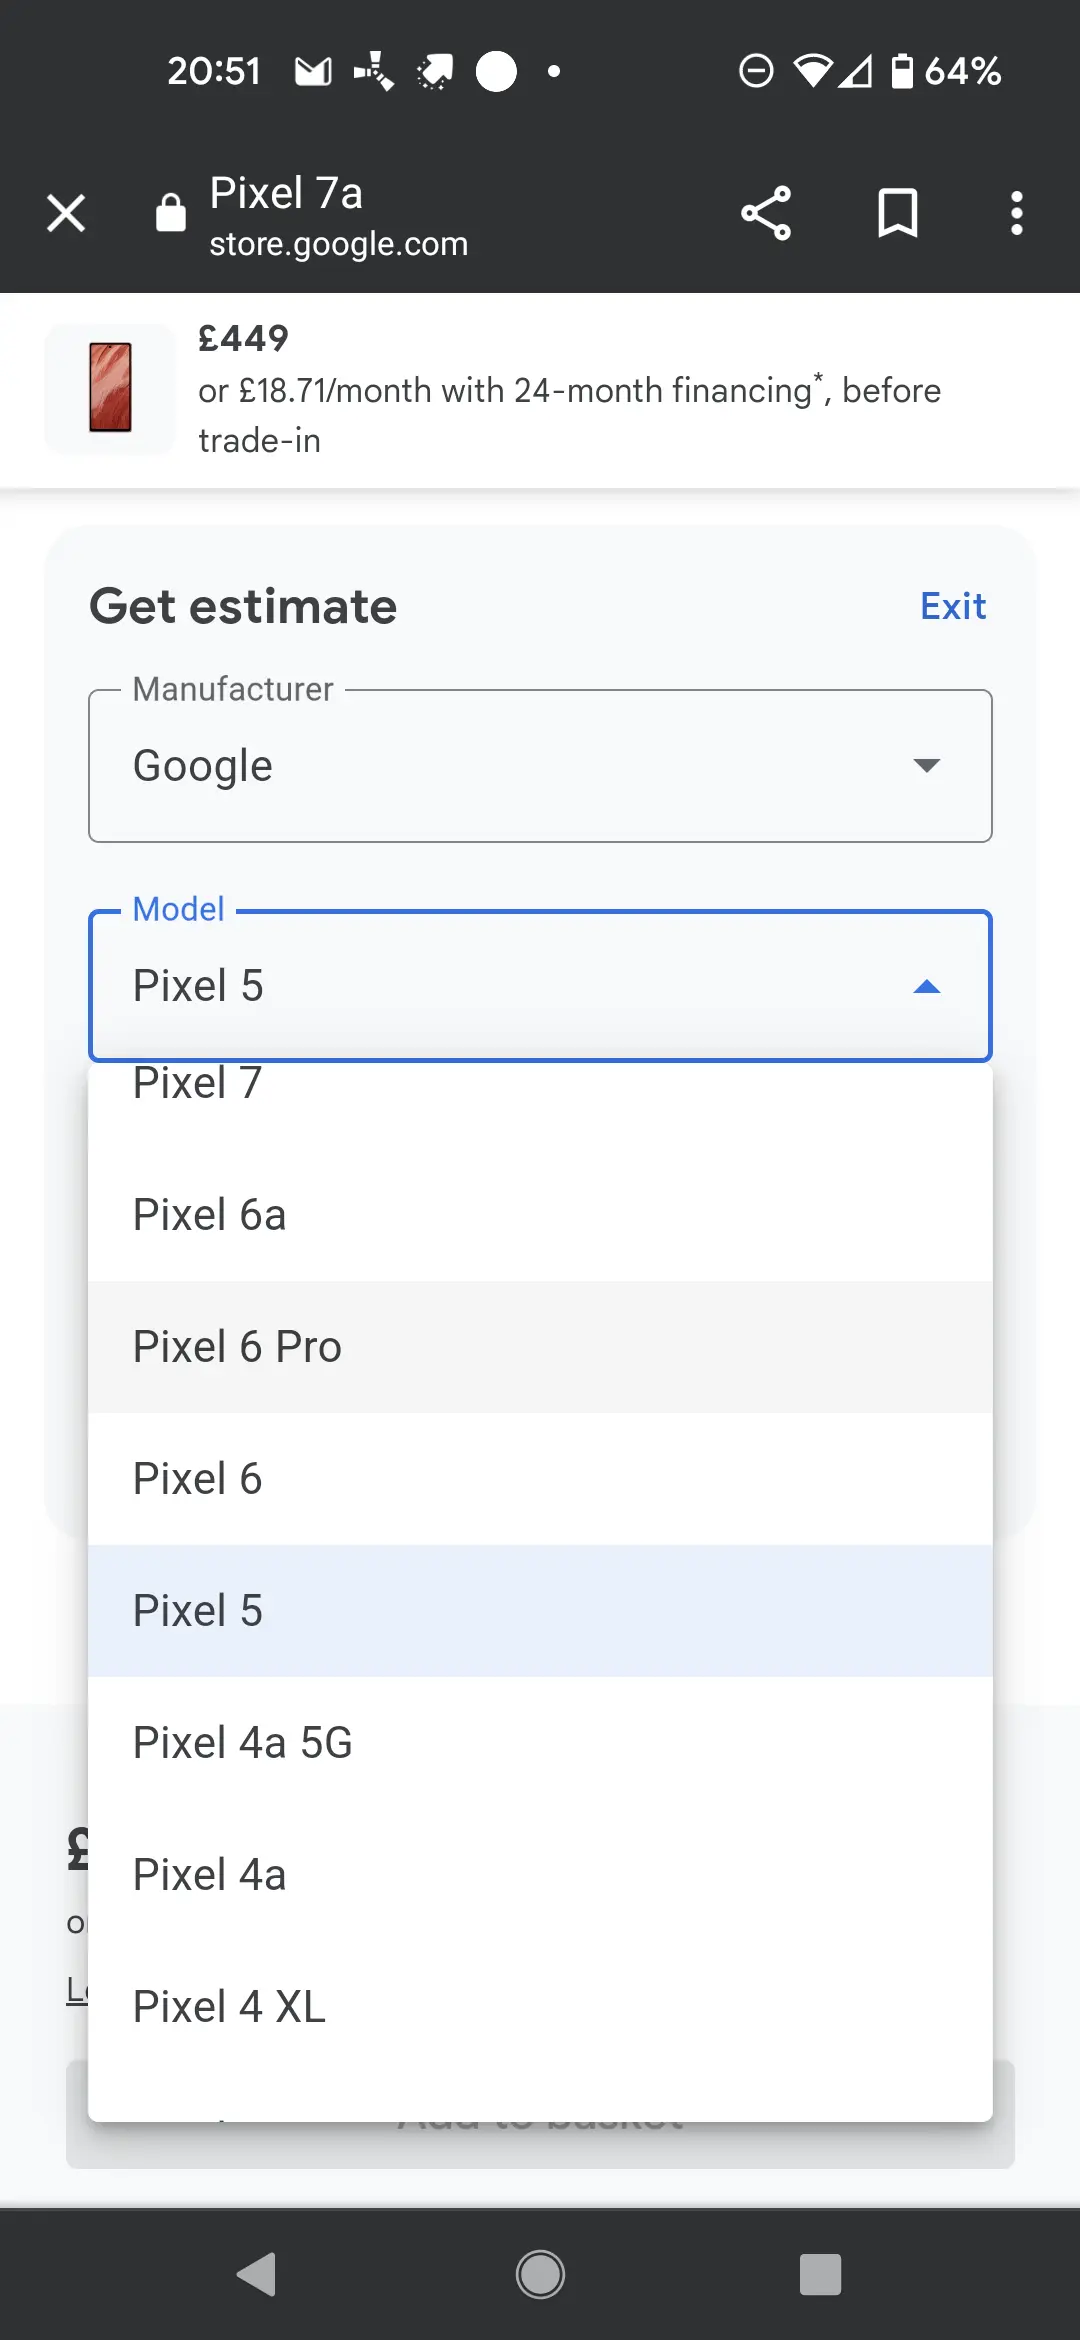The width and height of the screenshot is (1080, 2340).
Task: Open recent apps with square button
Action: (820, 2275)
